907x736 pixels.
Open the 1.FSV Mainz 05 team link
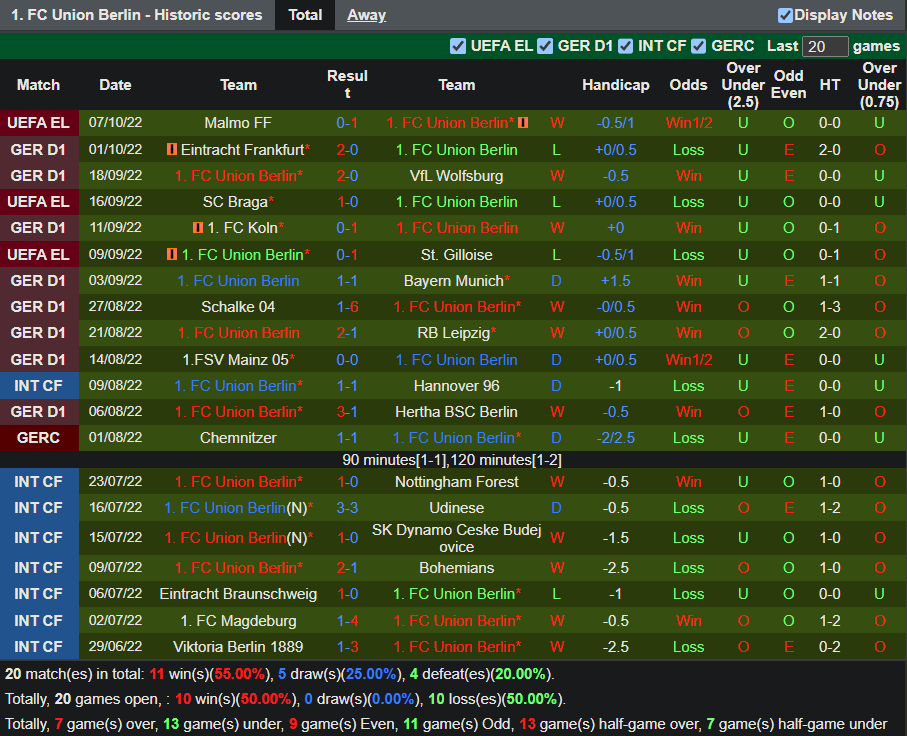click(235, 360)
